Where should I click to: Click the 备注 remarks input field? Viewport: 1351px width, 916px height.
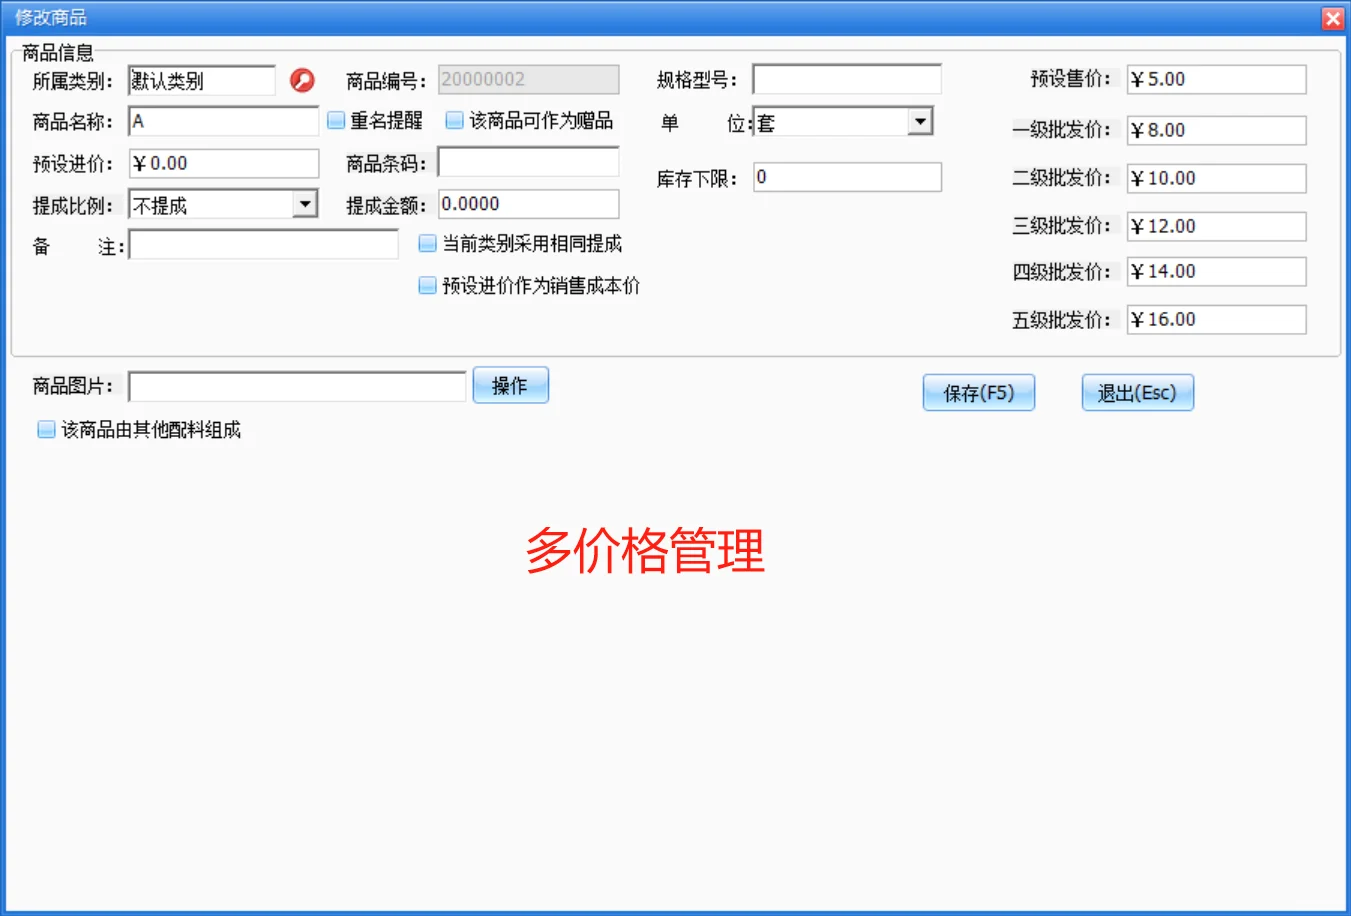[x=264, y=244]
